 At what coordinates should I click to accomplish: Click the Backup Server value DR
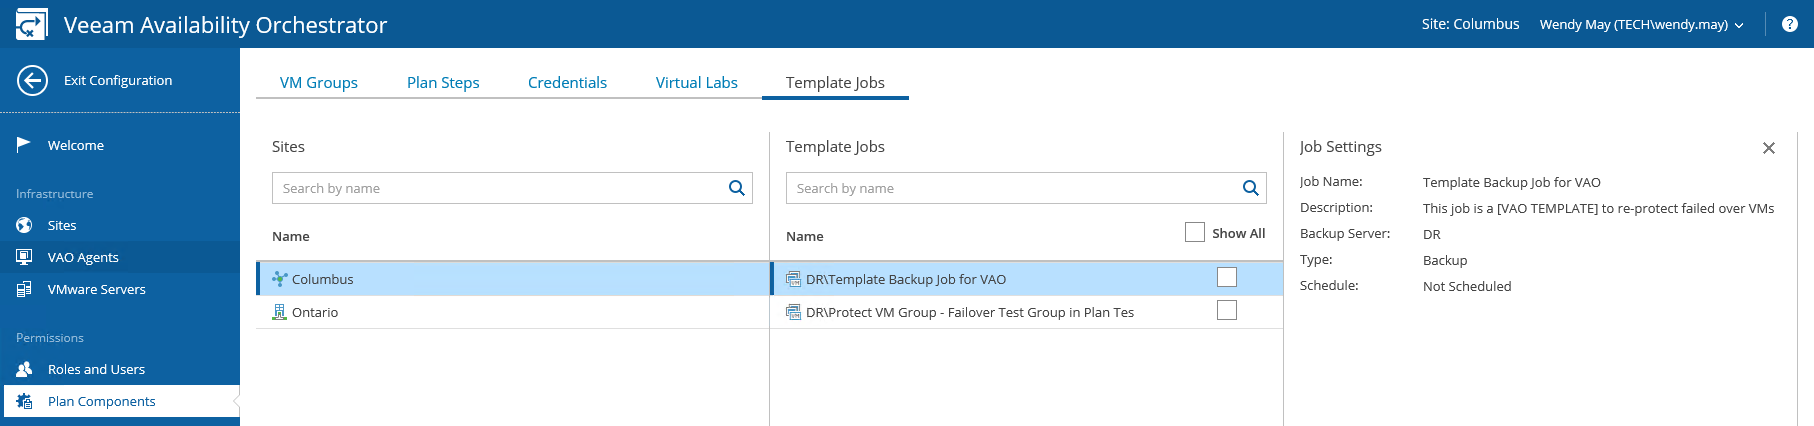point(1432,234)
